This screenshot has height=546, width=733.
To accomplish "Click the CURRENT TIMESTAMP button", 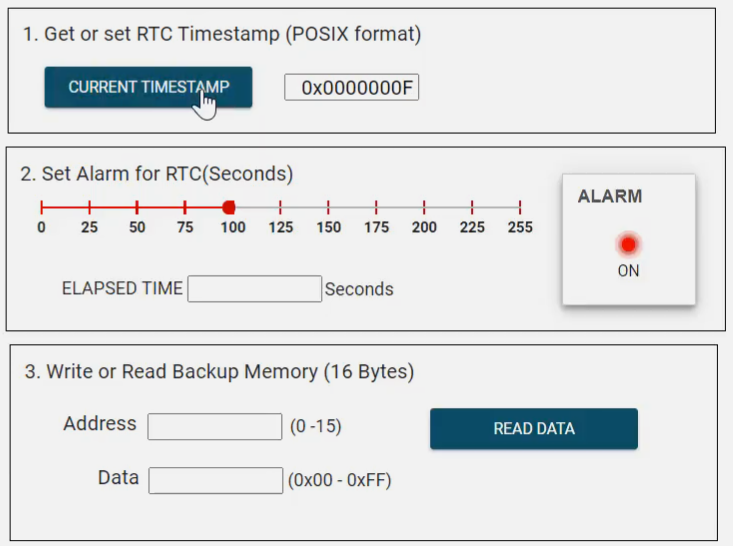I will pos(148,87).
